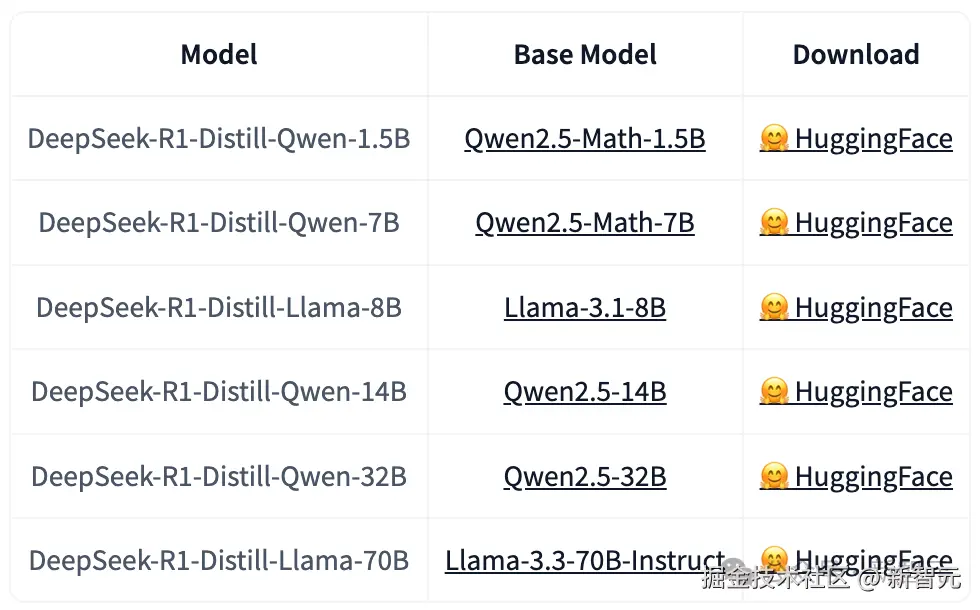Click HuggingFace text link for Qwen-32B
Screen dimensions: 980x610
(x=874, y=476)
